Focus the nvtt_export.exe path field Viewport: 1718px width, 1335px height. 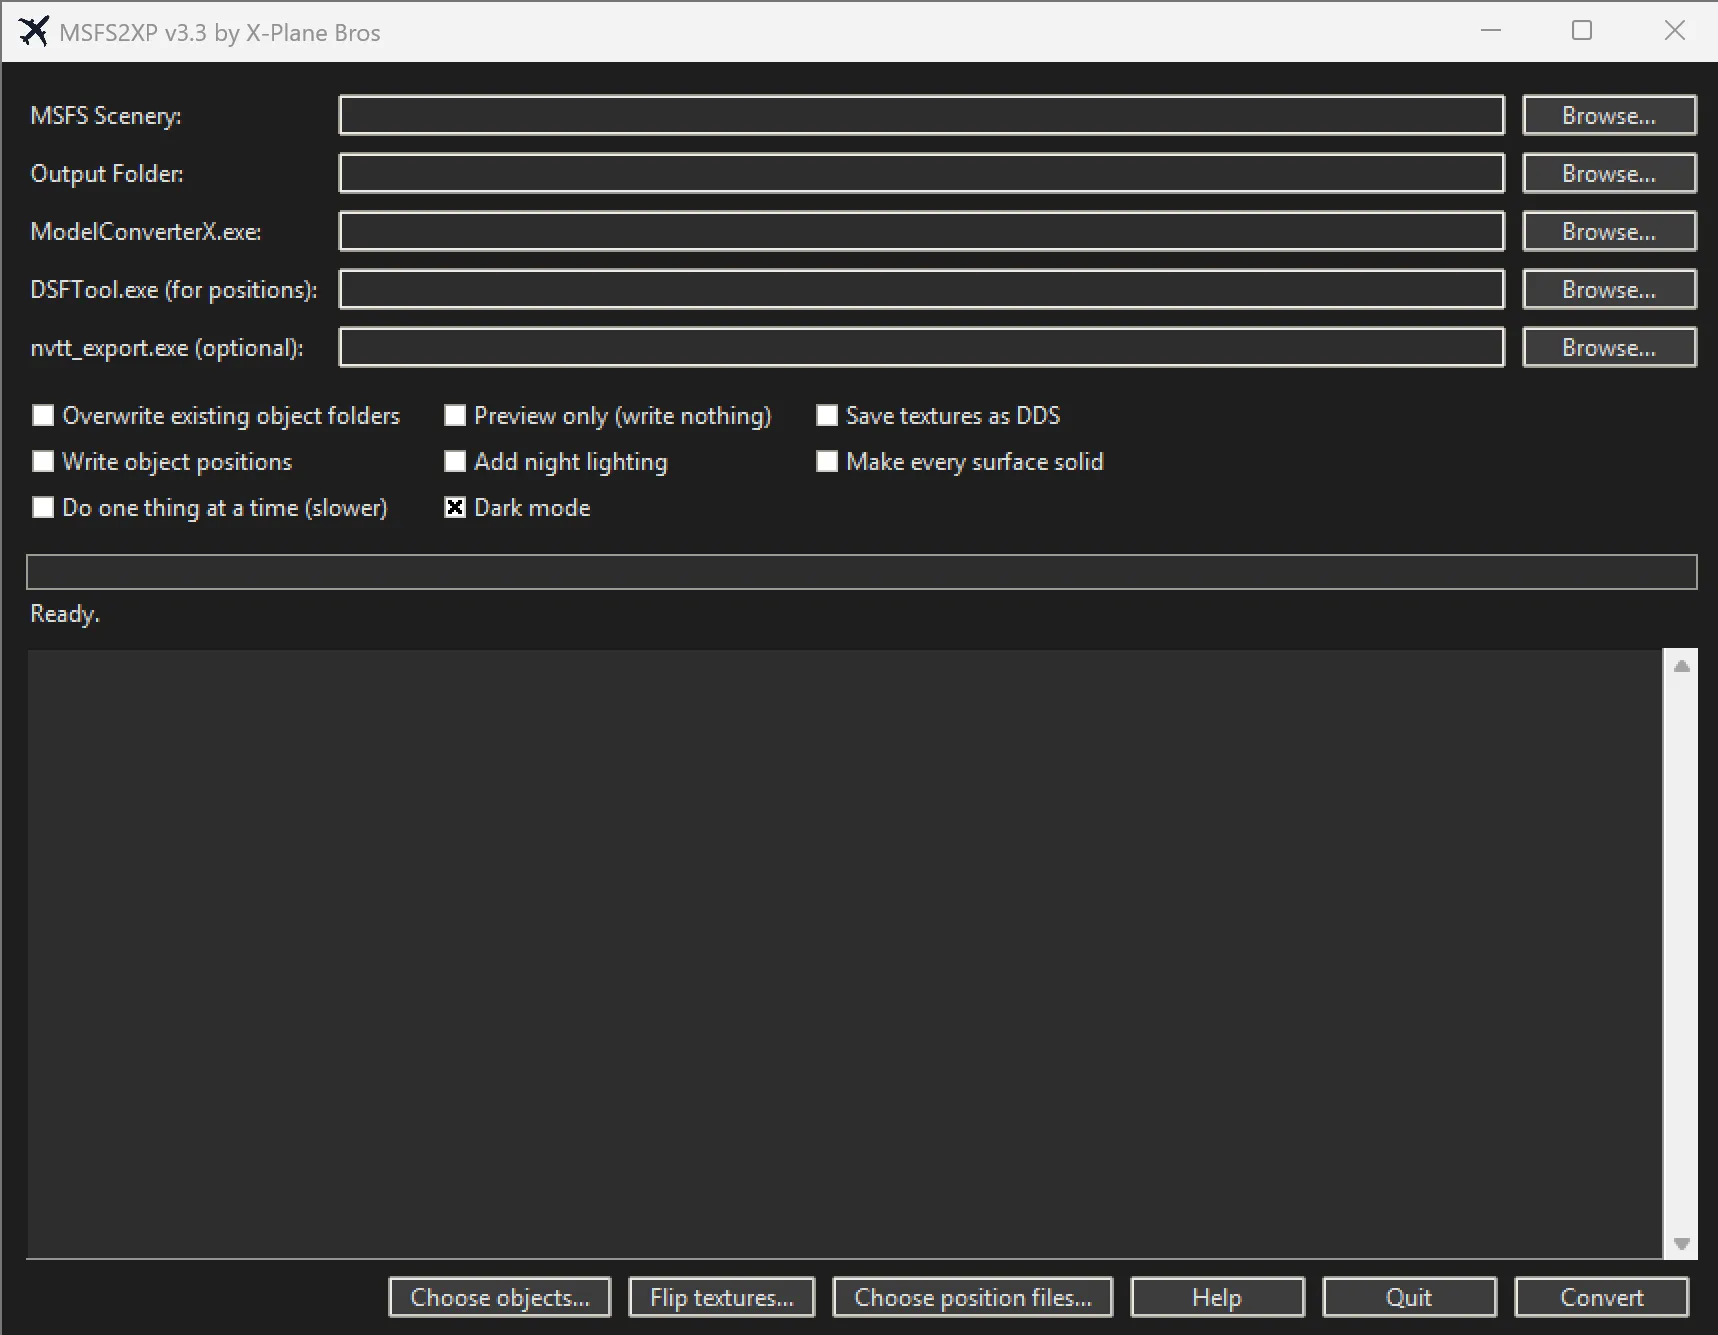[922, 347]
